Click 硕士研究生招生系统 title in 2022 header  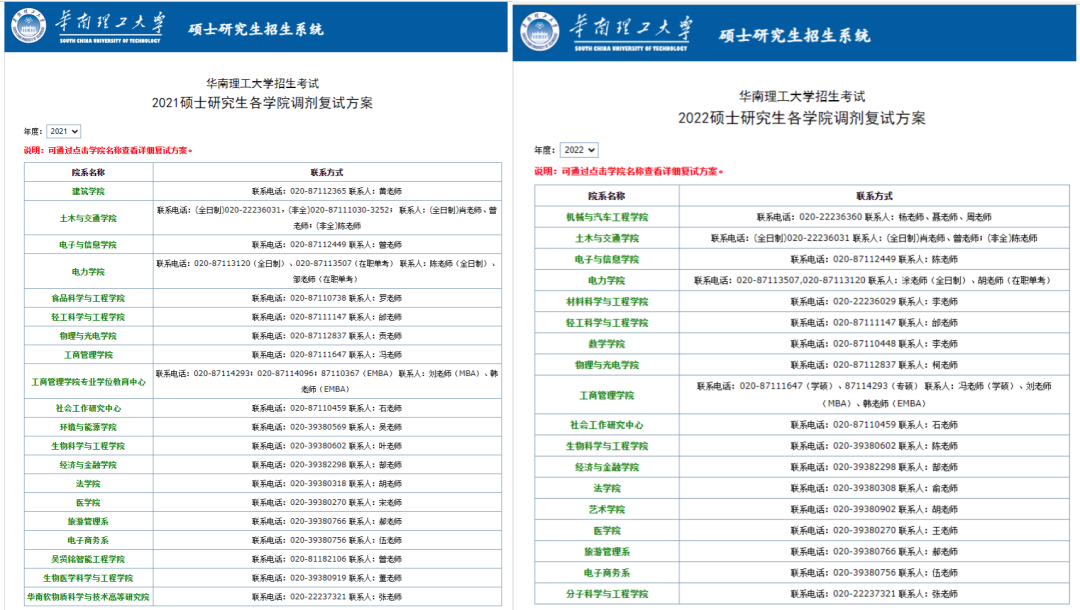[x=794, y=35]
